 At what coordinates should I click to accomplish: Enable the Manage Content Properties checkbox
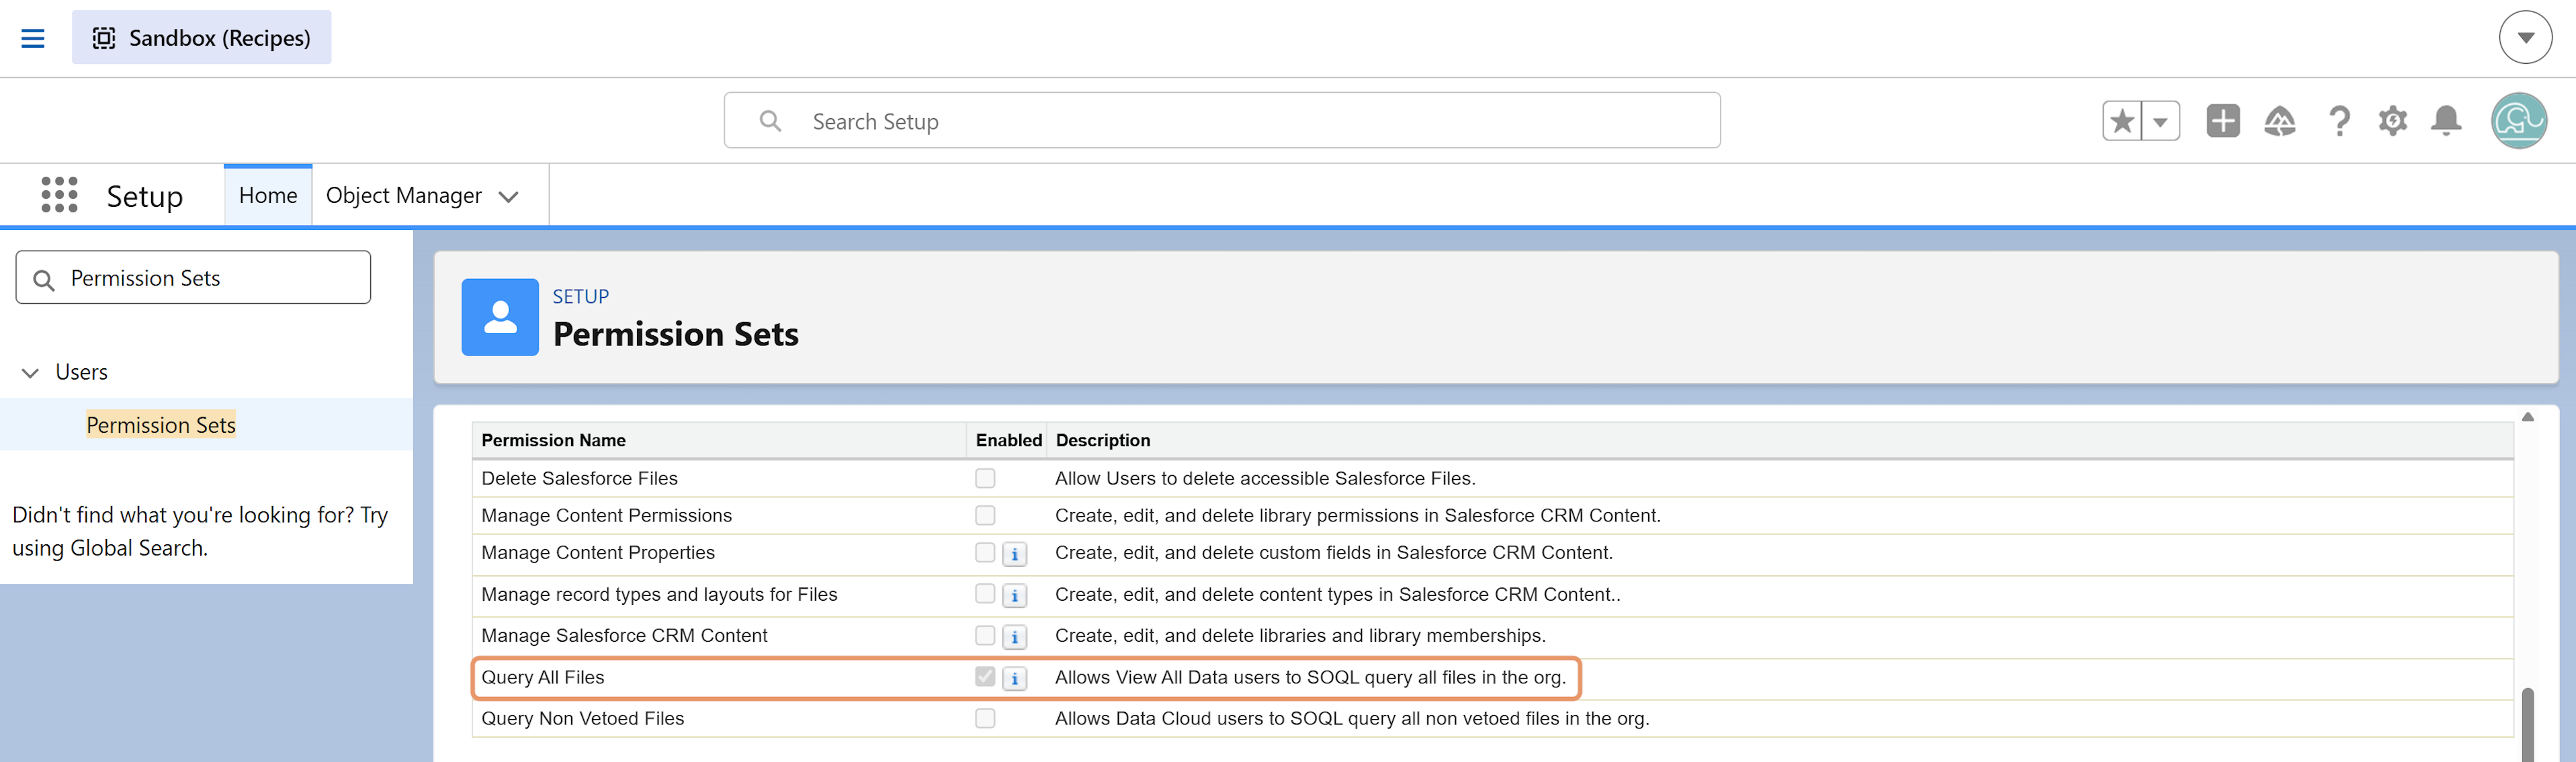(985, 553)
